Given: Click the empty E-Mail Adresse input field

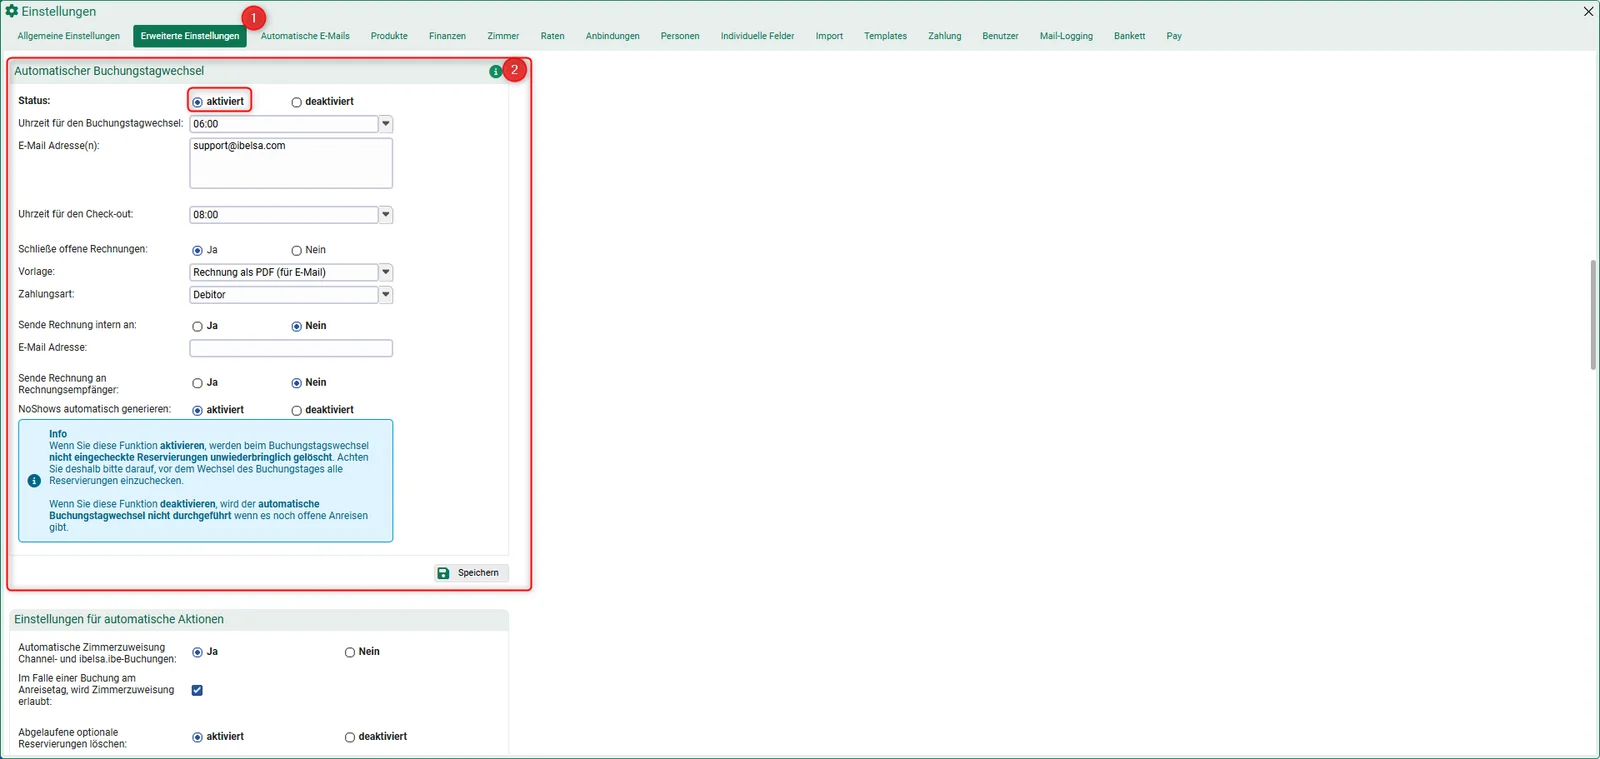Looking at the screenshot, I should point(291,348).
